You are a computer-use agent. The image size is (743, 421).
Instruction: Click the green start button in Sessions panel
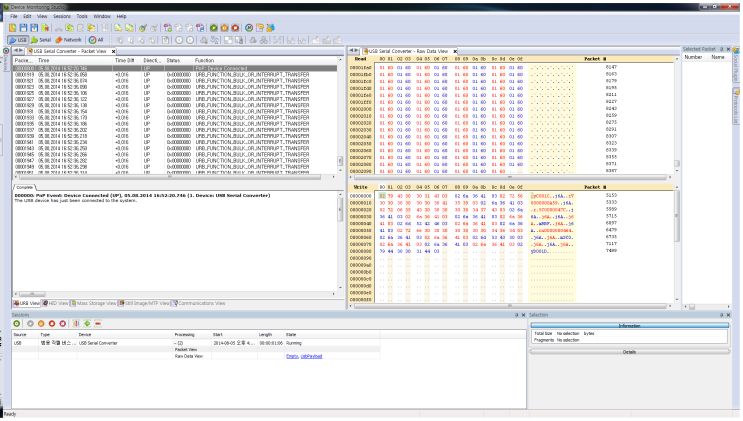pos(17,323)
